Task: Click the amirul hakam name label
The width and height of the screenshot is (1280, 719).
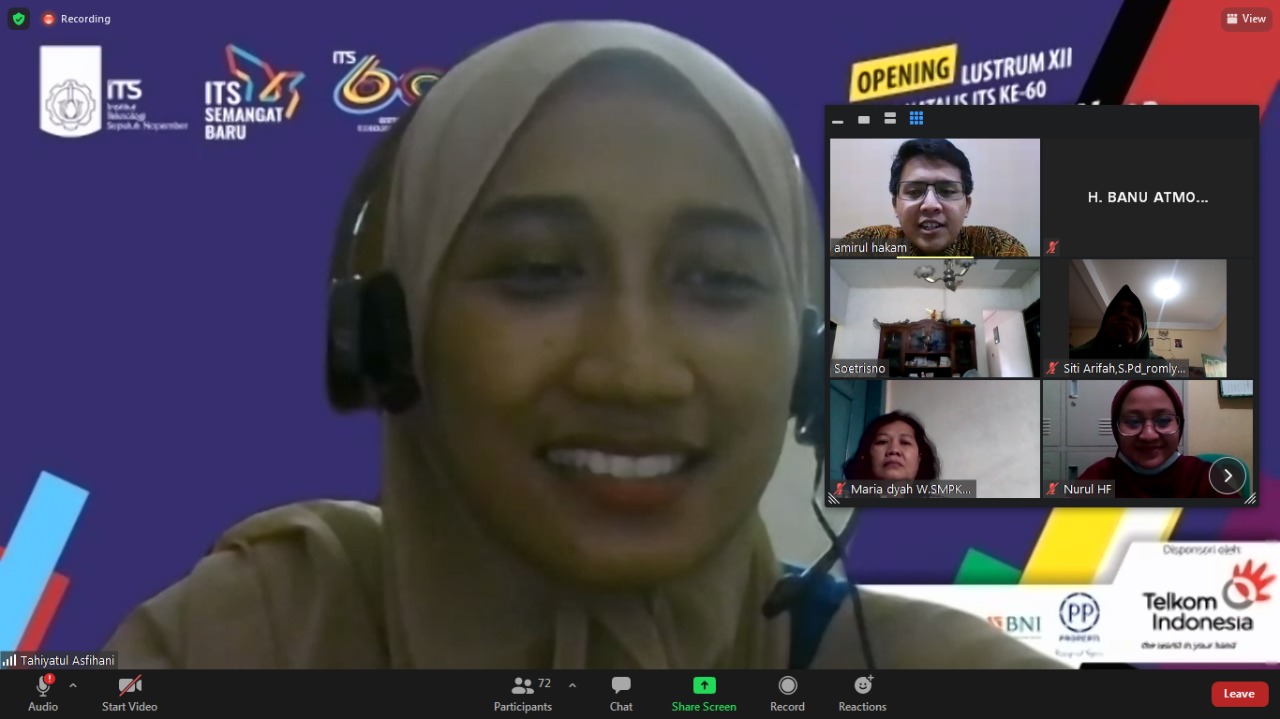Action: [871, 247]
